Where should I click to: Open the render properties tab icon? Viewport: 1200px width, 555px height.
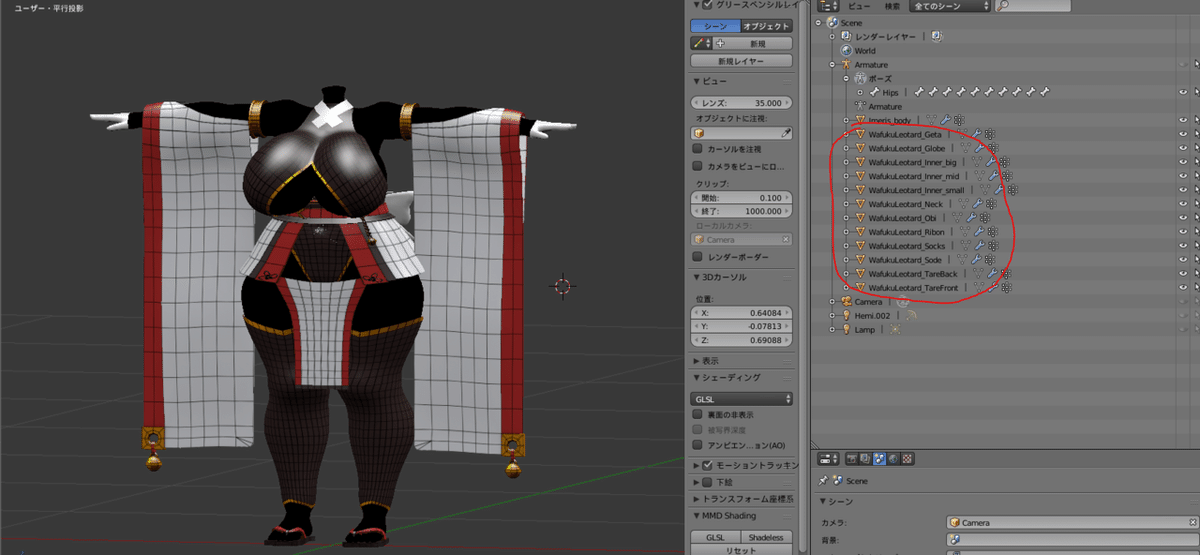tap(853, 459)
